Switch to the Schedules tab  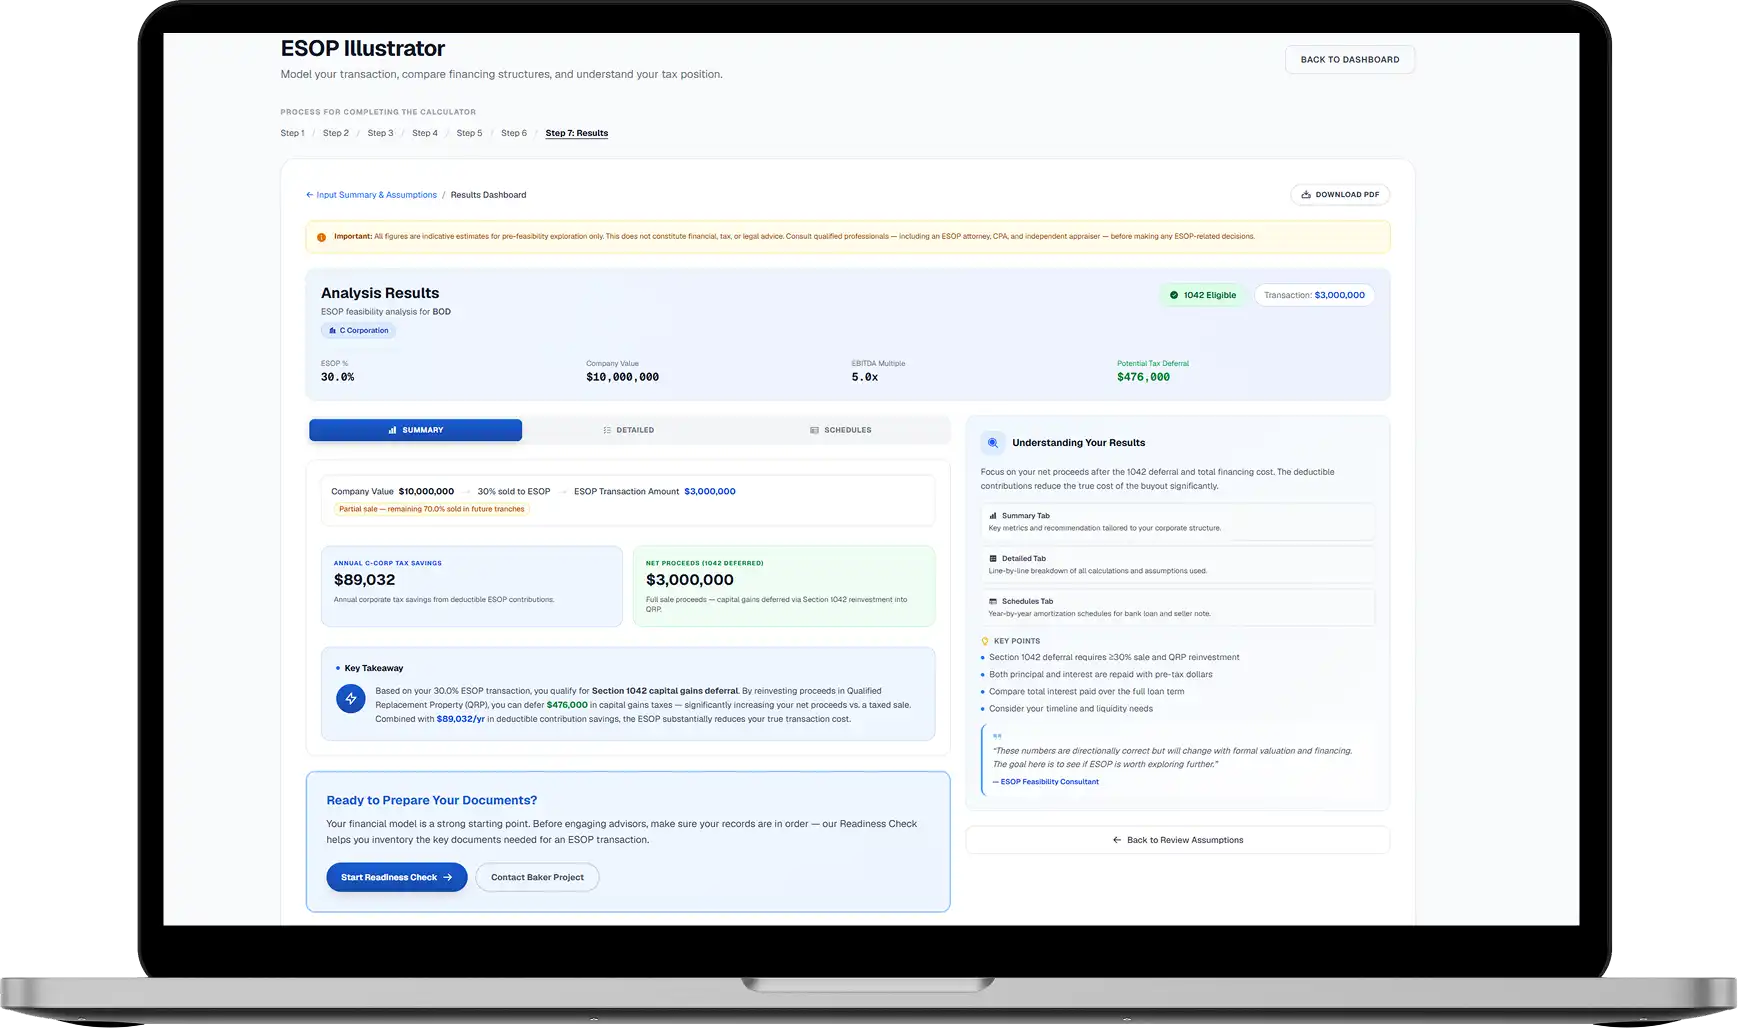840,430
